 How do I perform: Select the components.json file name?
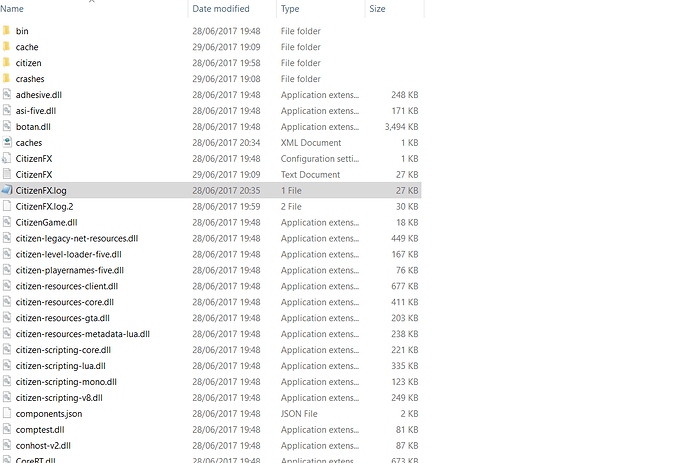pyautogui.click(x=49, y=414)
